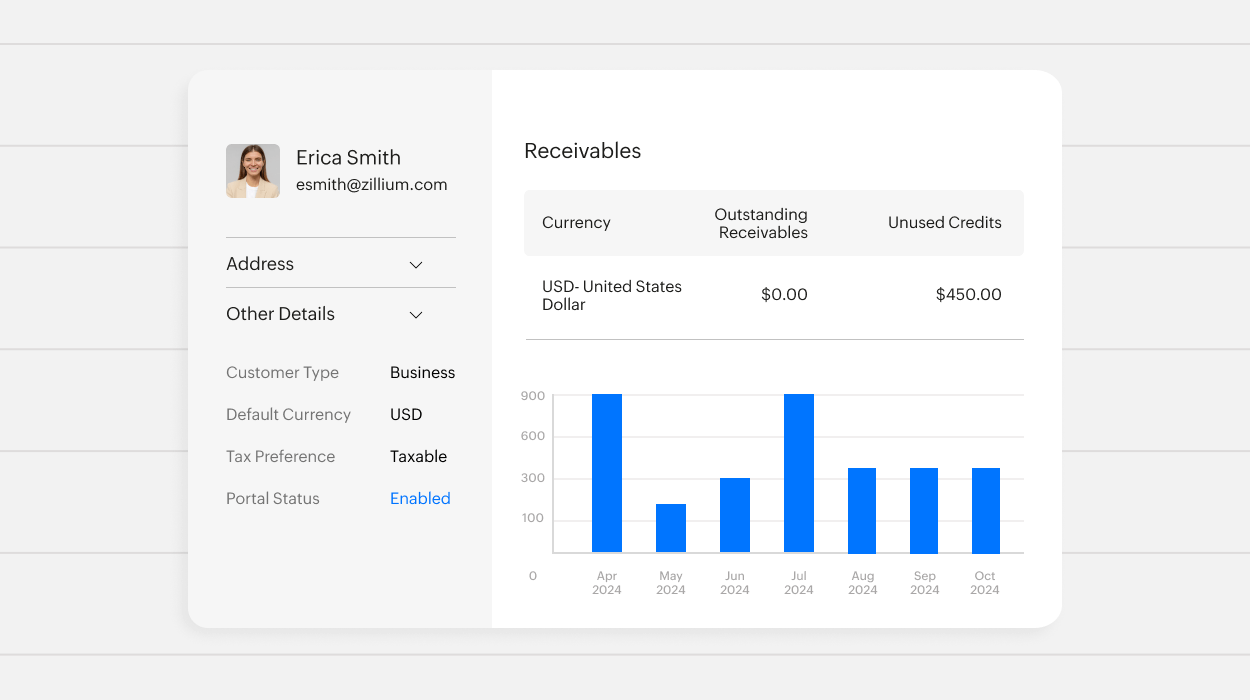Expand the Address section chevron

coord(416,265)
